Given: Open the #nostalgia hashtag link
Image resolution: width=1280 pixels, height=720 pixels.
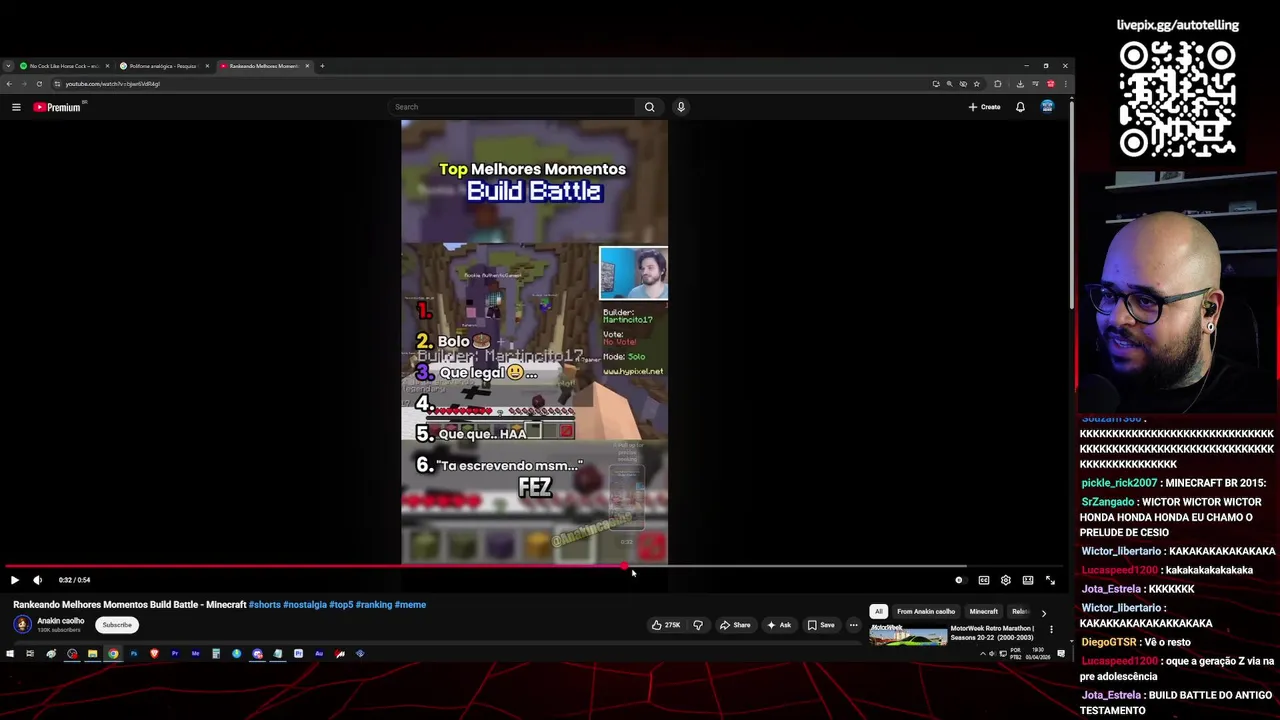Looking at the screenshot, I should [x=305, y=605].
